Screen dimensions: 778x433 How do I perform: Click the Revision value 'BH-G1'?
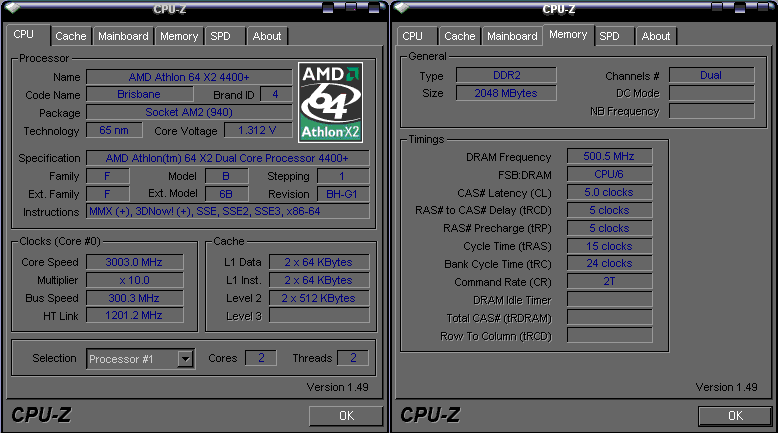coord(342,194)
